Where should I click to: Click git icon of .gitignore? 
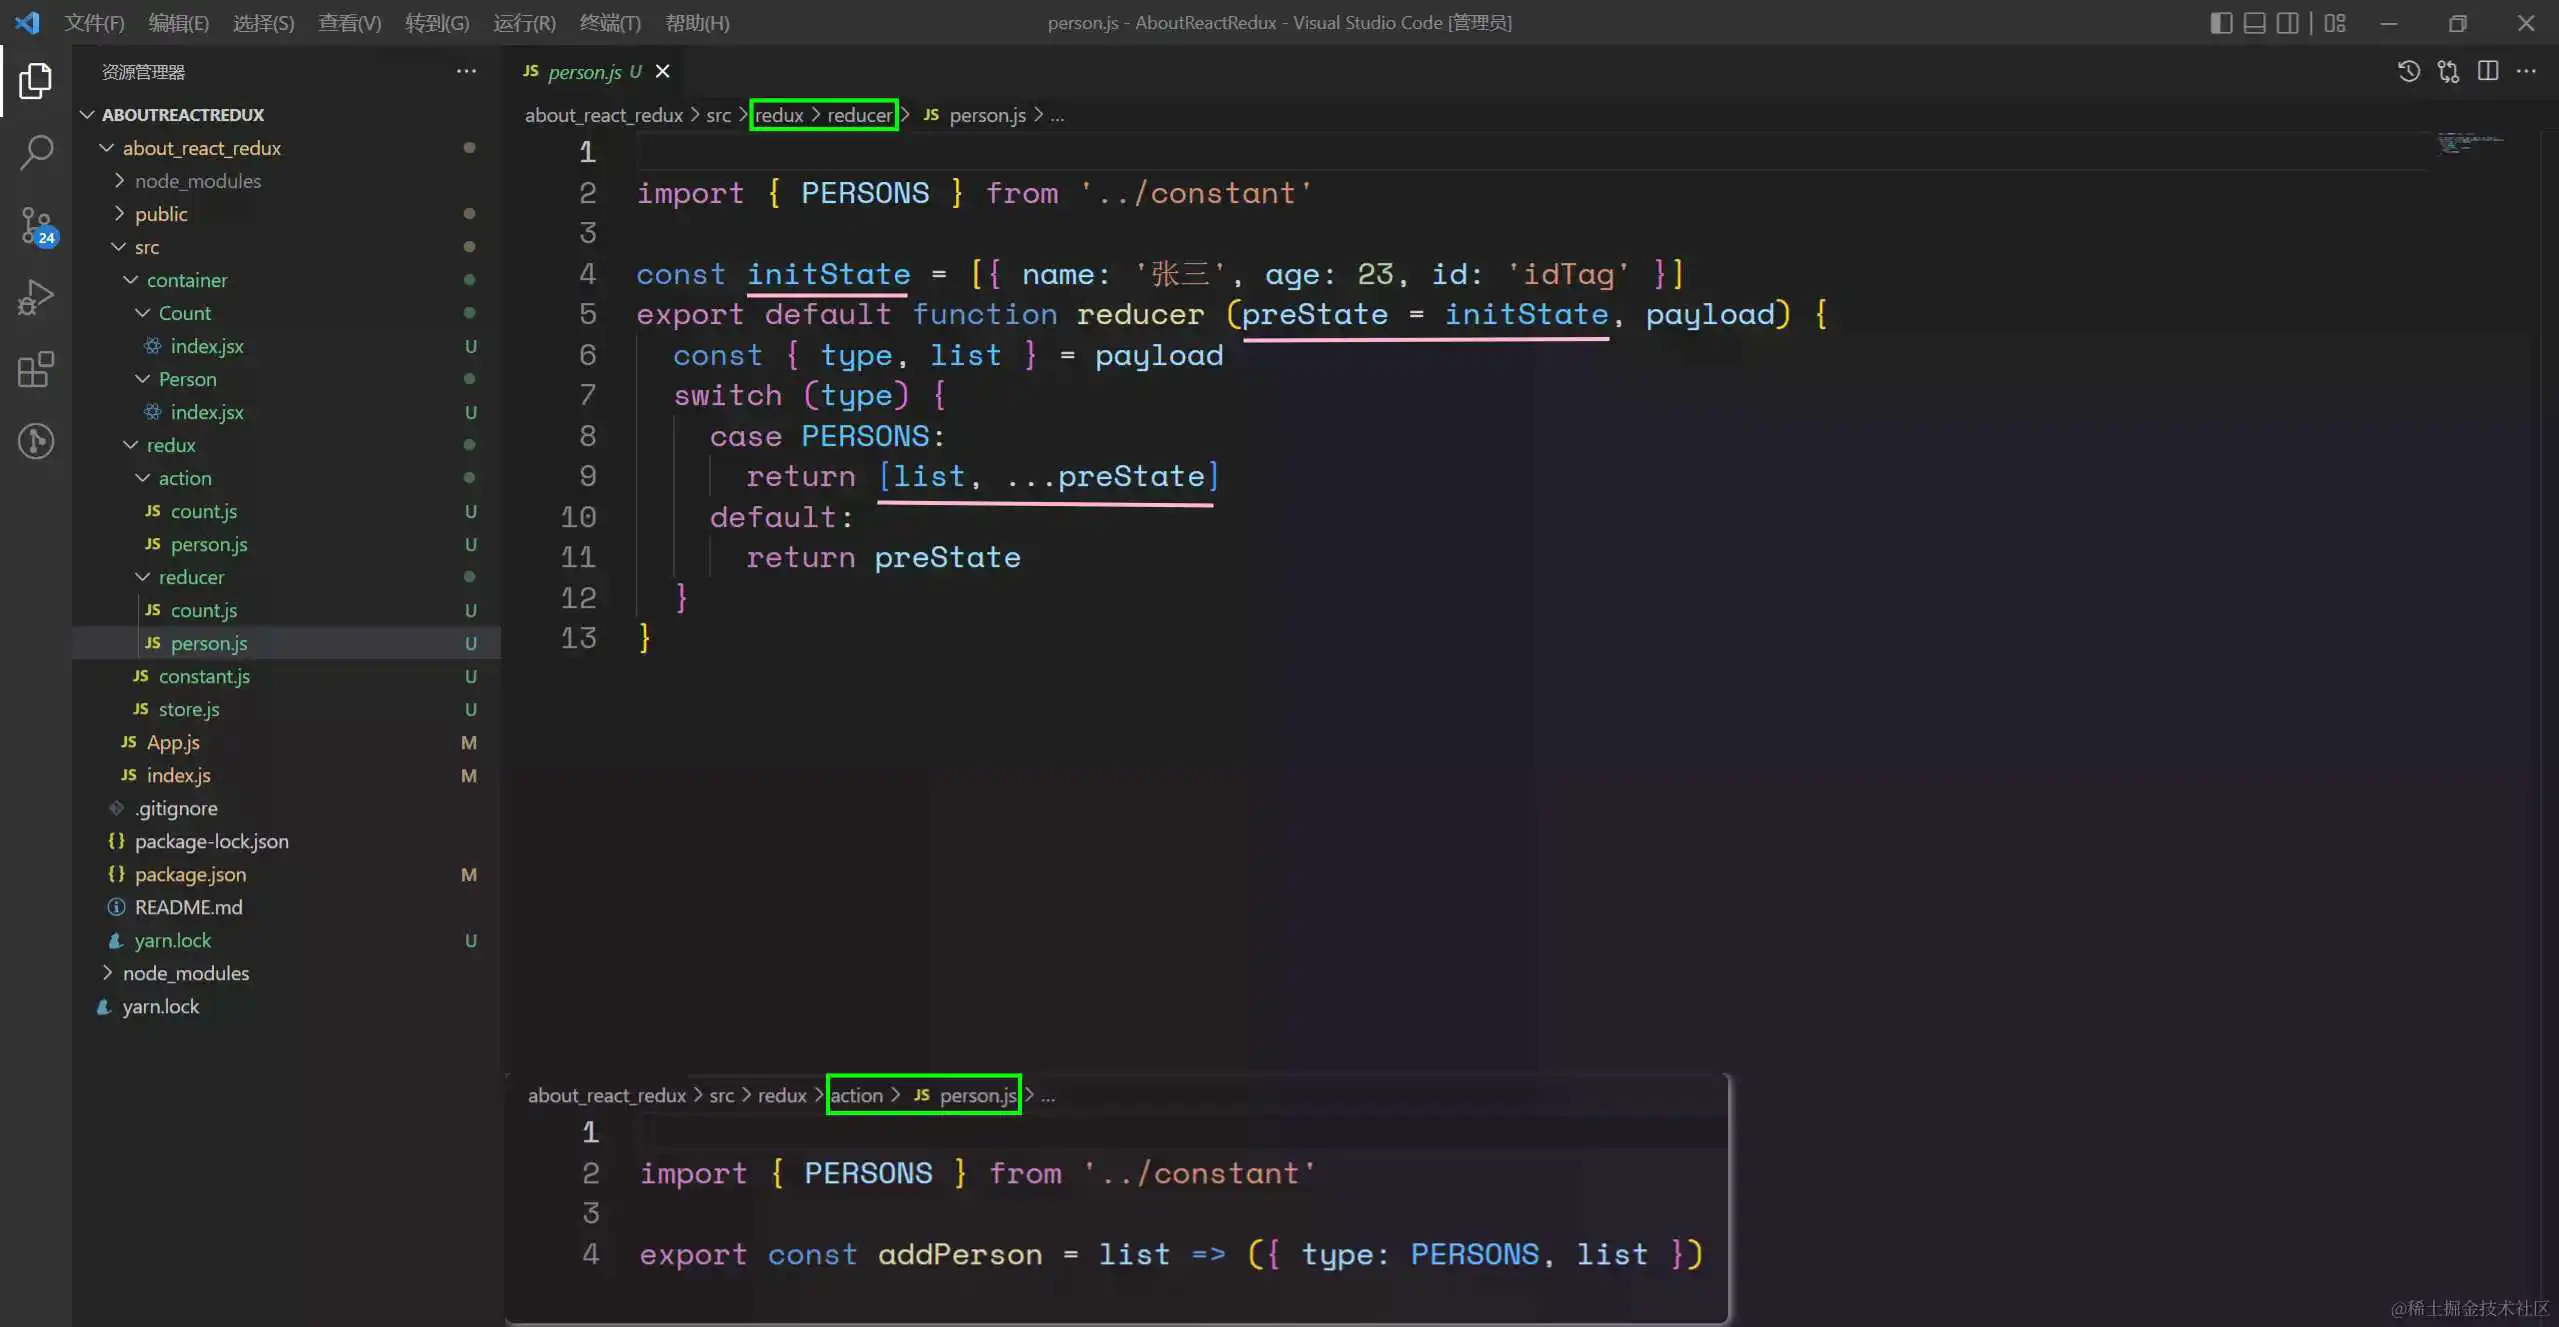116,808
